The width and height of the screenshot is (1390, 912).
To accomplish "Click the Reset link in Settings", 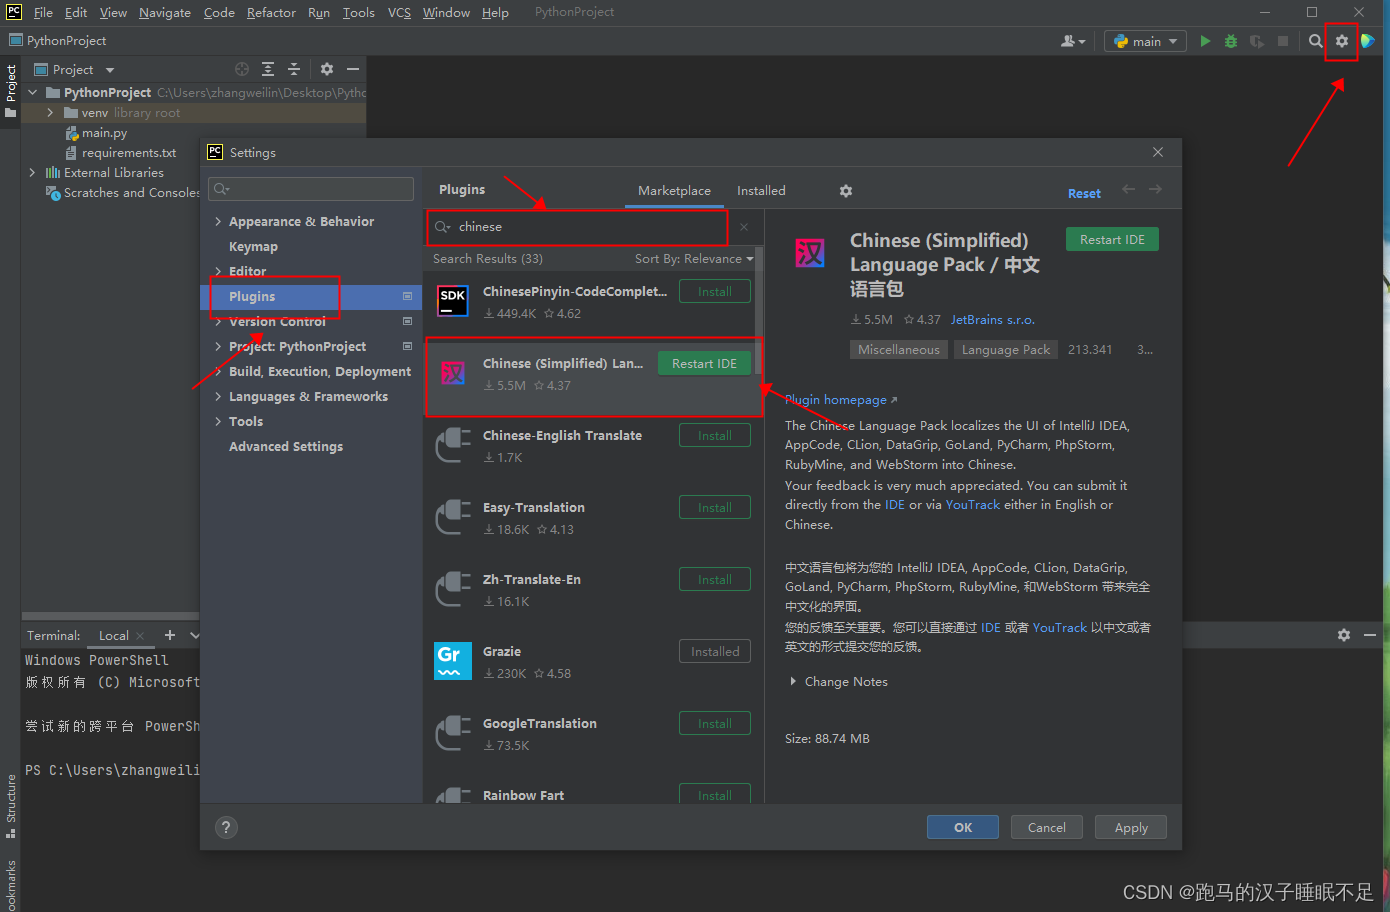I will tap(1084, 194).
